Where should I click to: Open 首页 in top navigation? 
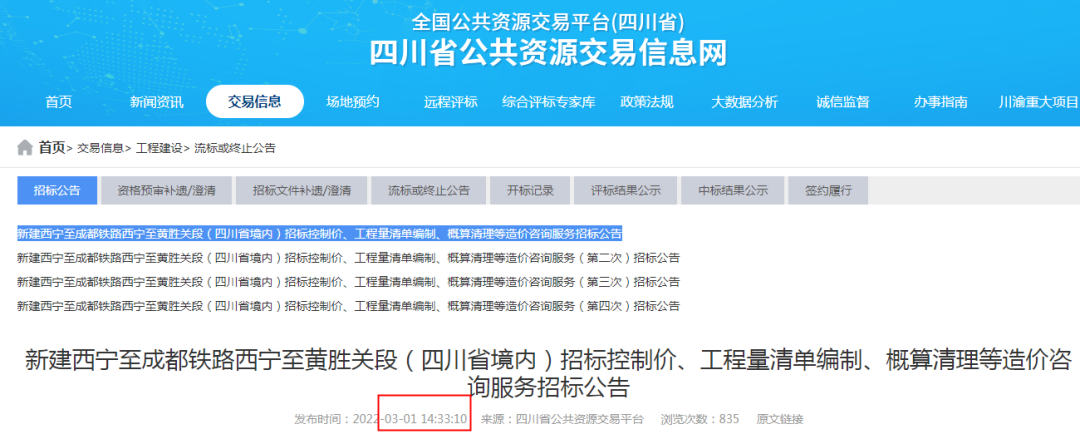point(59,102)
